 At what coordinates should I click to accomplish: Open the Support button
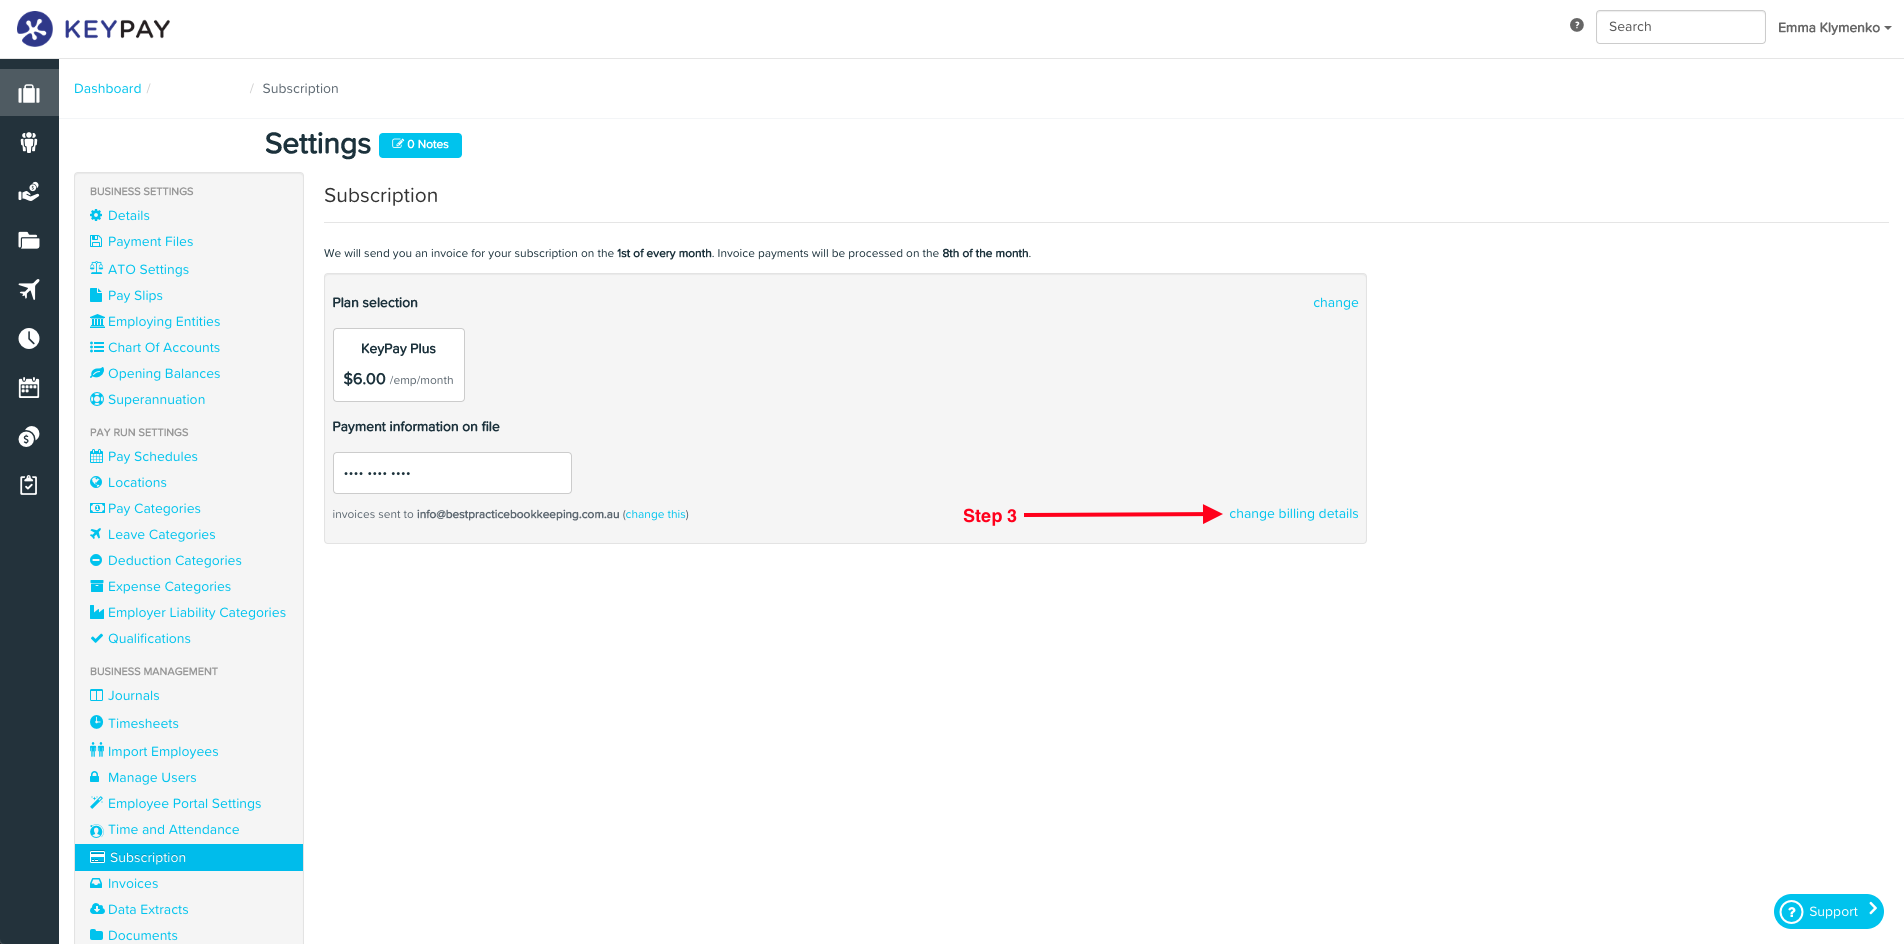click(1828, 911)
